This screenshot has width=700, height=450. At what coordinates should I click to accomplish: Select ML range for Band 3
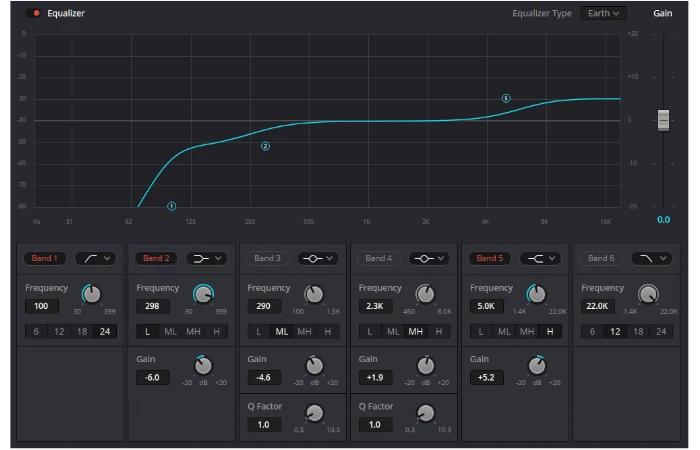282,332
